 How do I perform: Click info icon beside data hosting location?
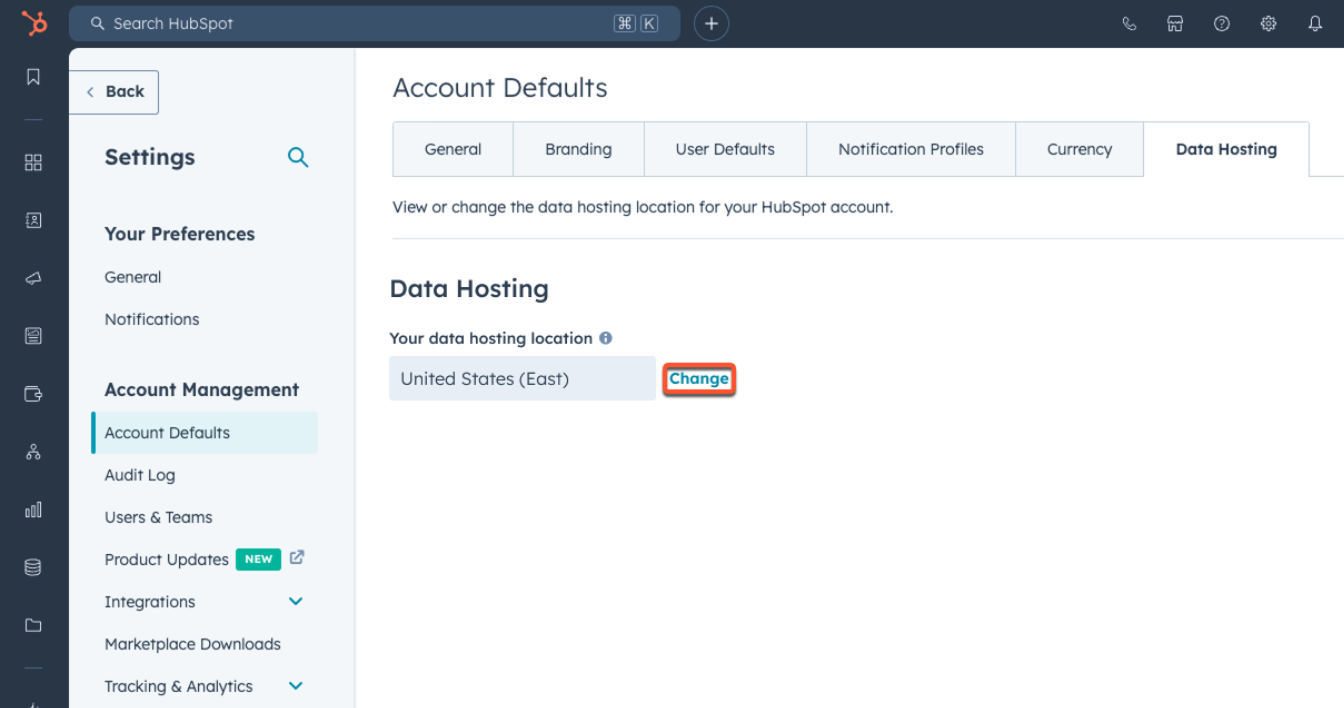(x=605, y=338)
